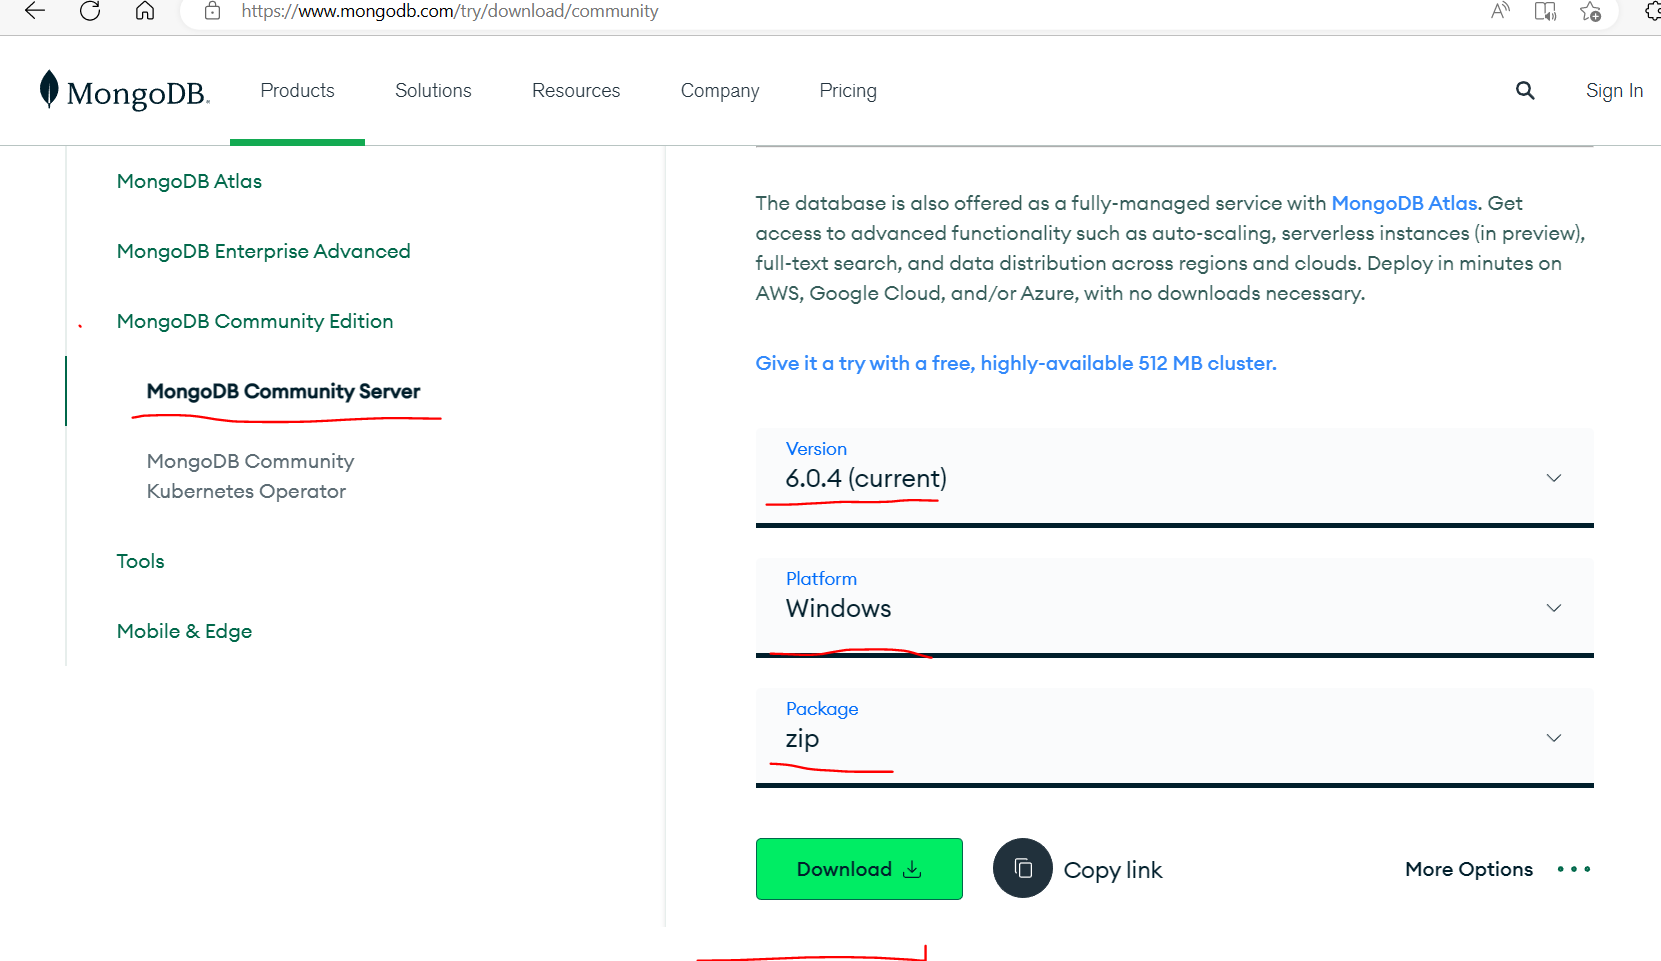Select MongoDB Community Edition in sidebar
Screen dimensions: 1661x961
(255, 321)
